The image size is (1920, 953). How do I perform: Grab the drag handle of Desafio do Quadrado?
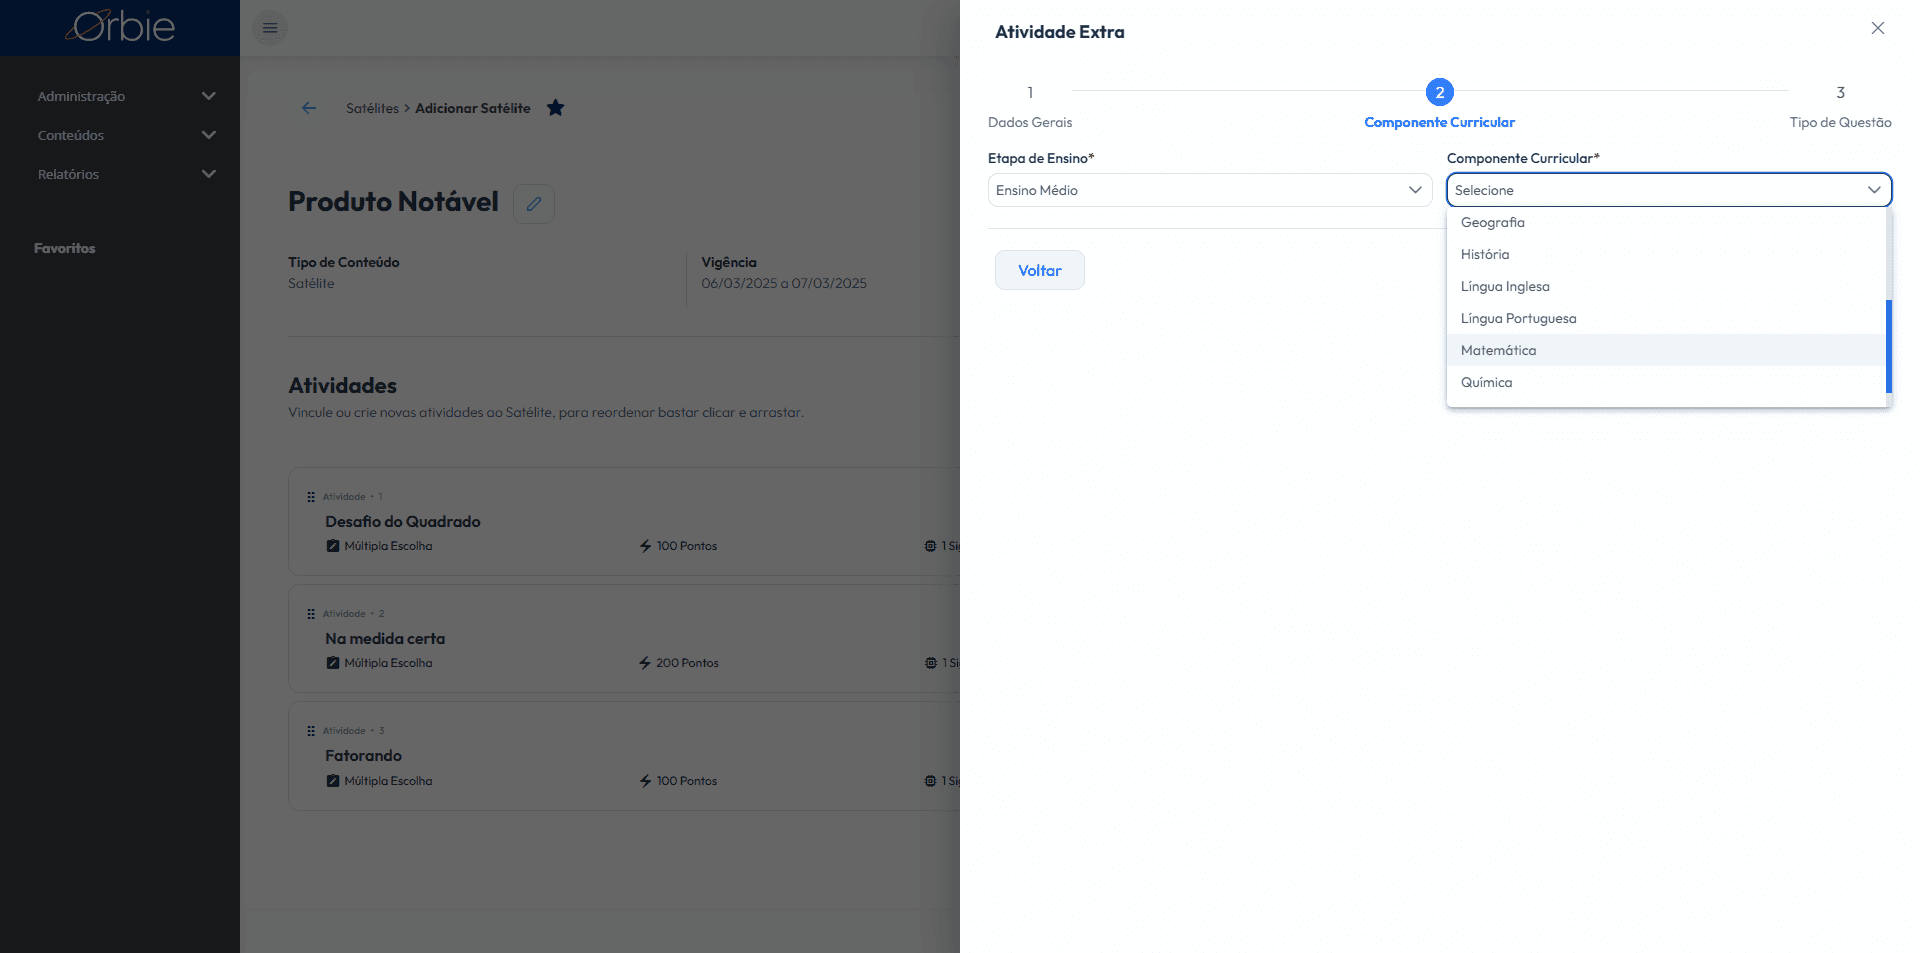[x=311, y=497]
